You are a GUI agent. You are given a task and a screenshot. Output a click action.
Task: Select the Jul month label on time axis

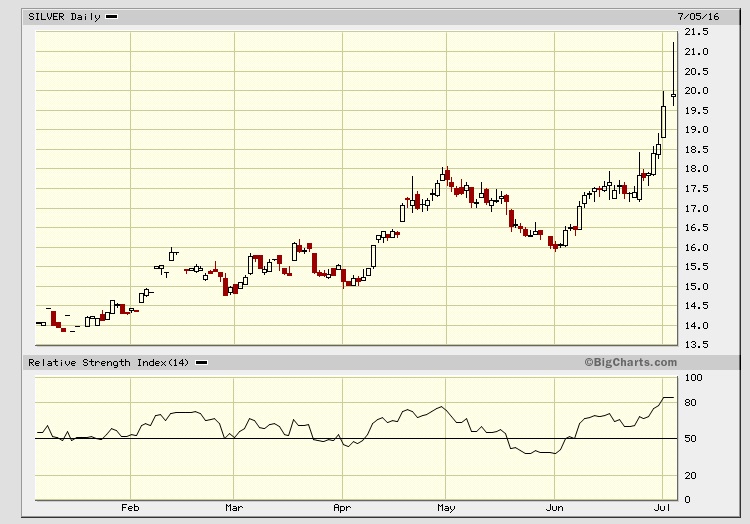tap(660, 507)
